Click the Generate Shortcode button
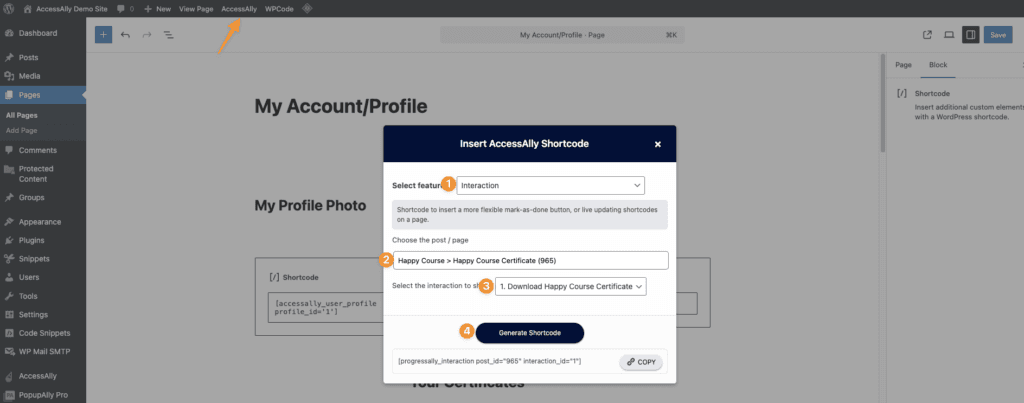 [529, 332]
